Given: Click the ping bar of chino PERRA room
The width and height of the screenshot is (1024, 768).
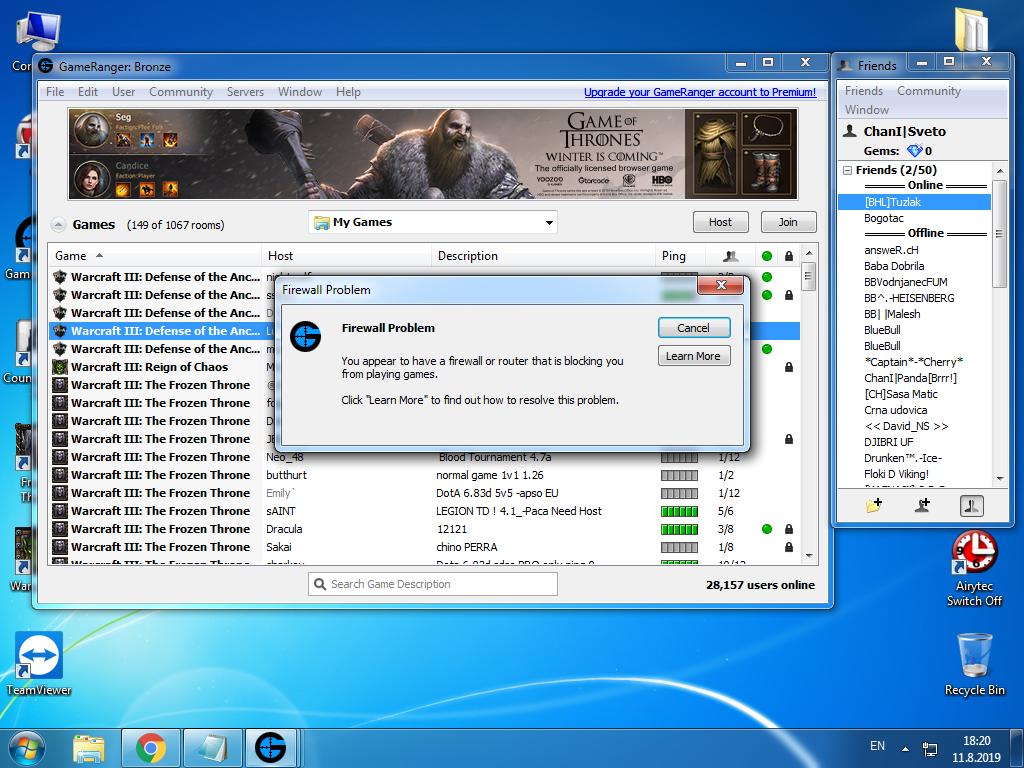Looking at the screenshot, I should click(x=679, y=547).
